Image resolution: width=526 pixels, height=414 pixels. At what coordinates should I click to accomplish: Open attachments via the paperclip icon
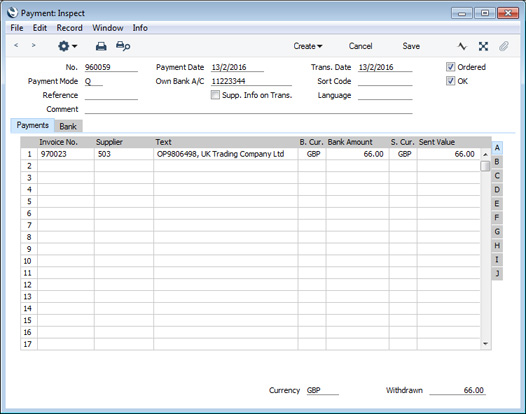tap(504, 46)
